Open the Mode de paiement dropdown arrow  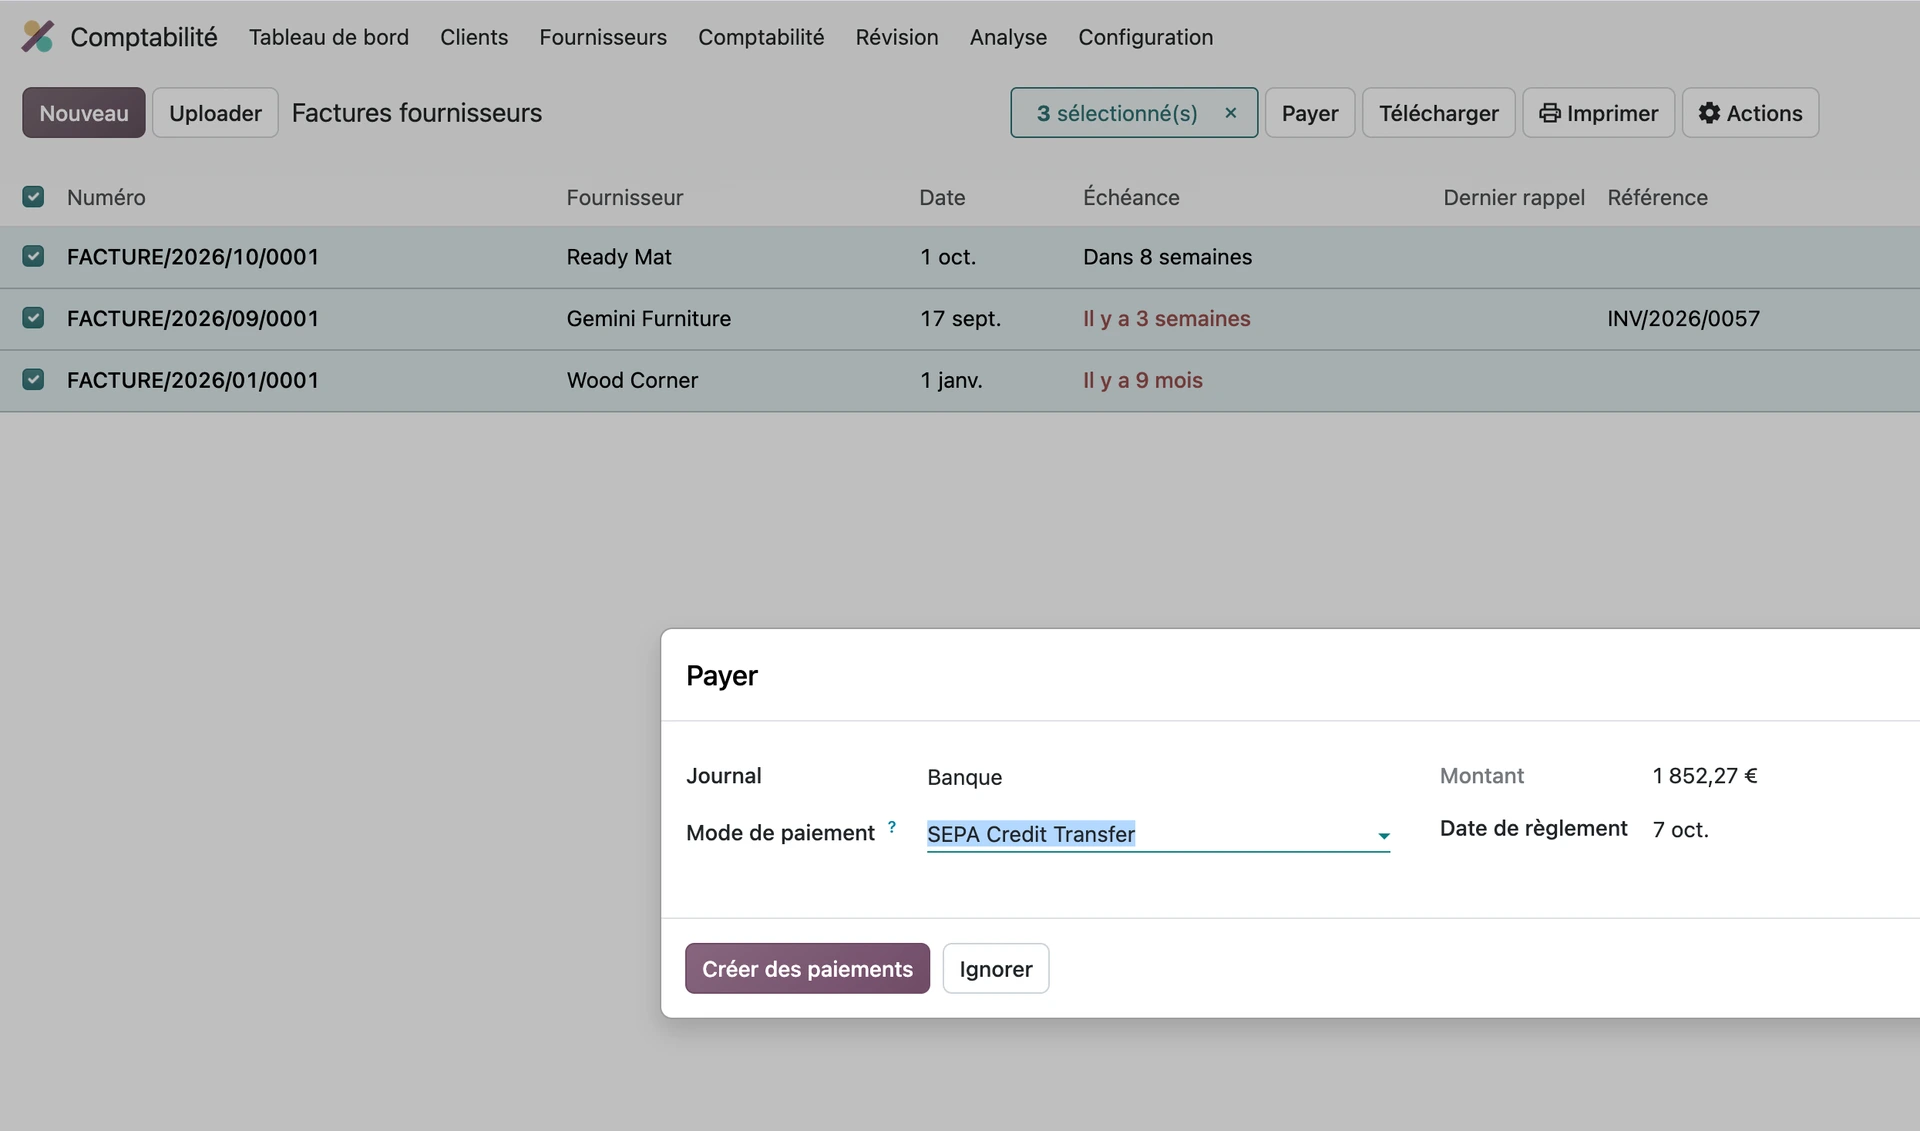click(x=1384, y=836)
